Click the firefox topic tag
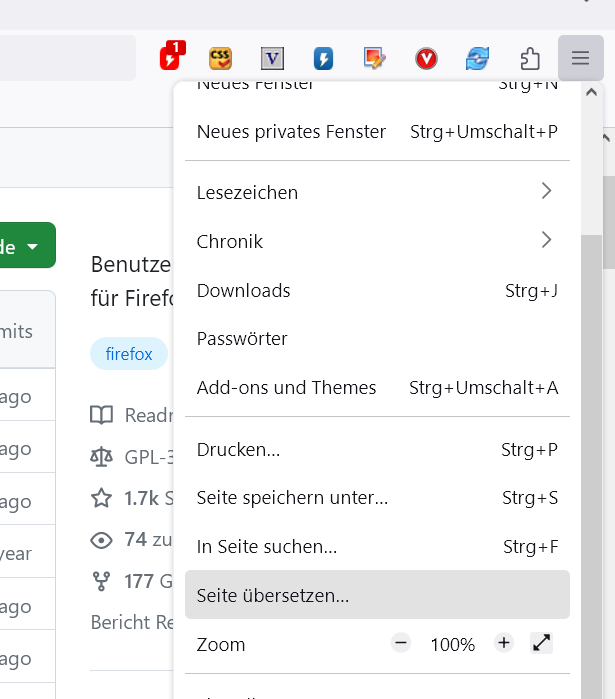 coord(129,354)
